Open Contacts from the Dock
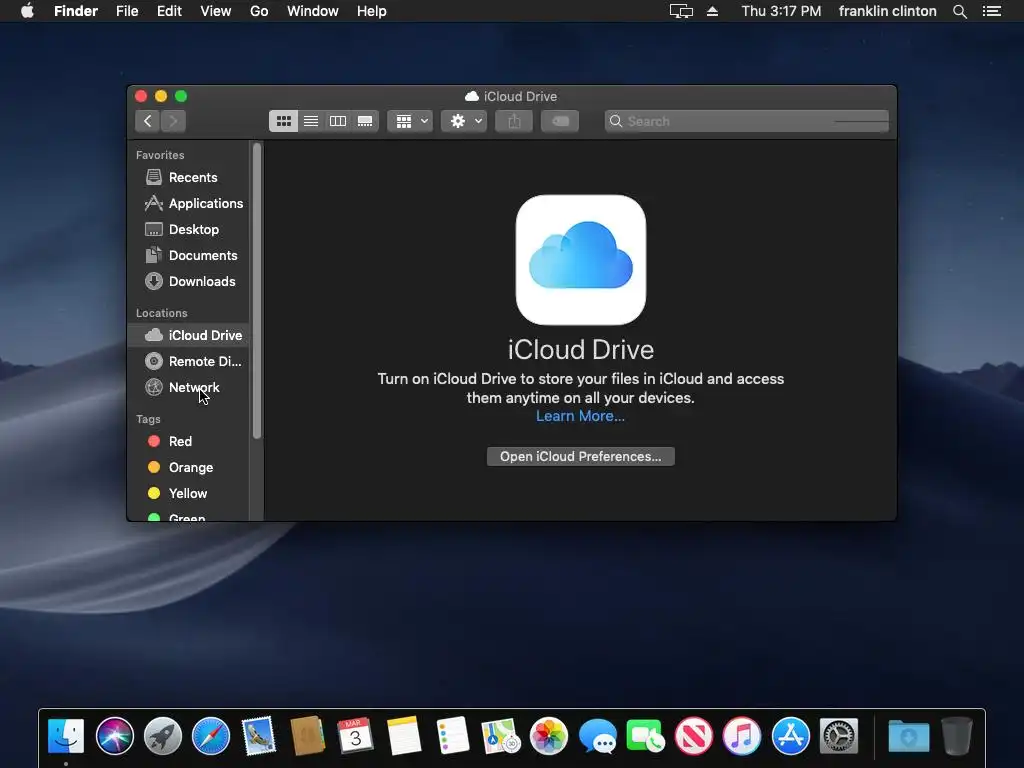The height and width of the screenshot is (768, 1024). point(308,736)
